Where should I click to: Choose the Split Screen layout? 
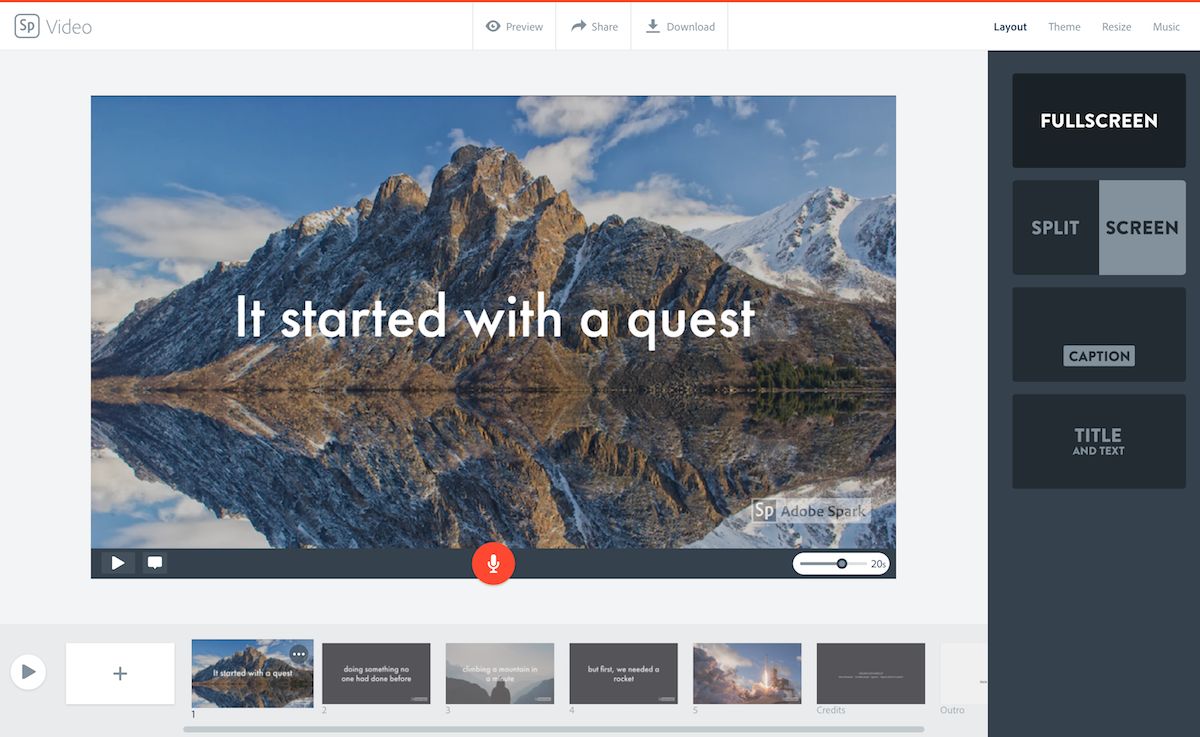[x=1098, y=228]
